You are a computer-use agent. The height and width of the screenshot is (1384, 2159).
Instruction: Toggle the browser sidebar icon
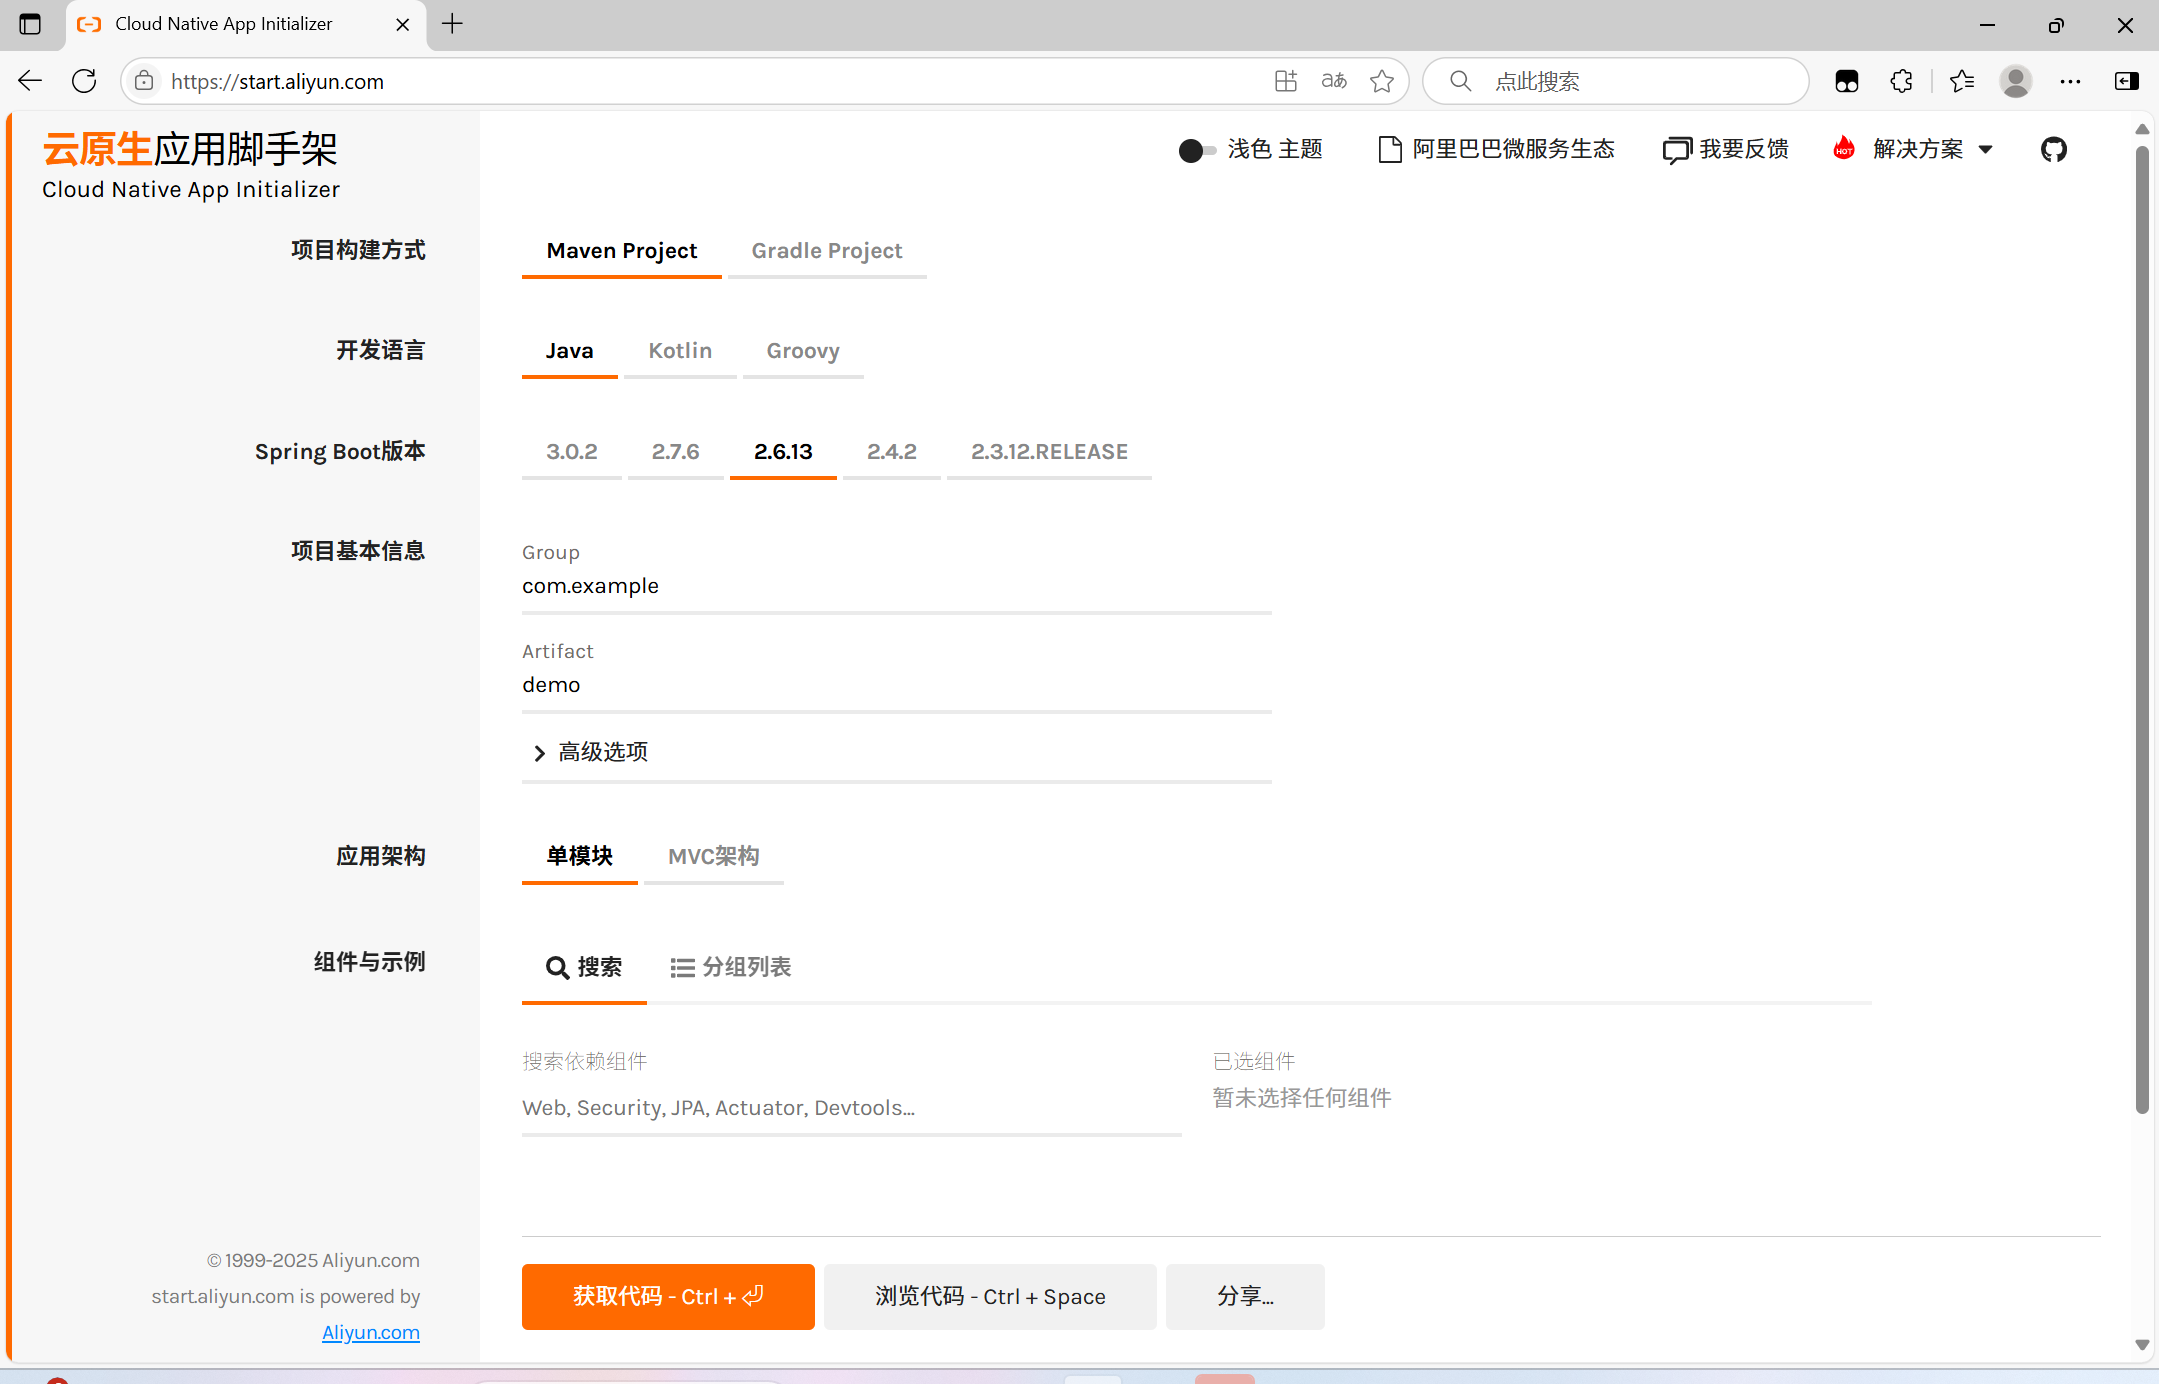[x=2126, y=81]
